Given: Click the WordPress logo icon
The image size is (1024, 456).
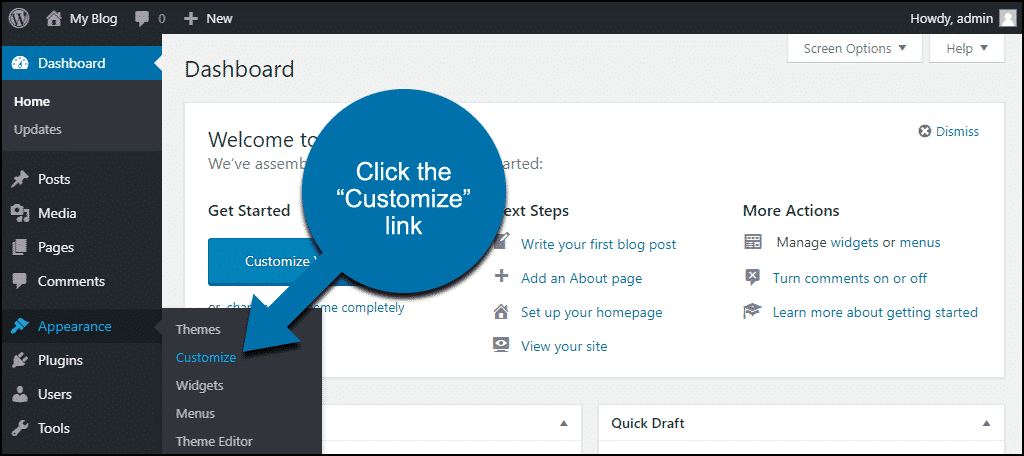Looking at the screenshot, I should click(19, 18).
